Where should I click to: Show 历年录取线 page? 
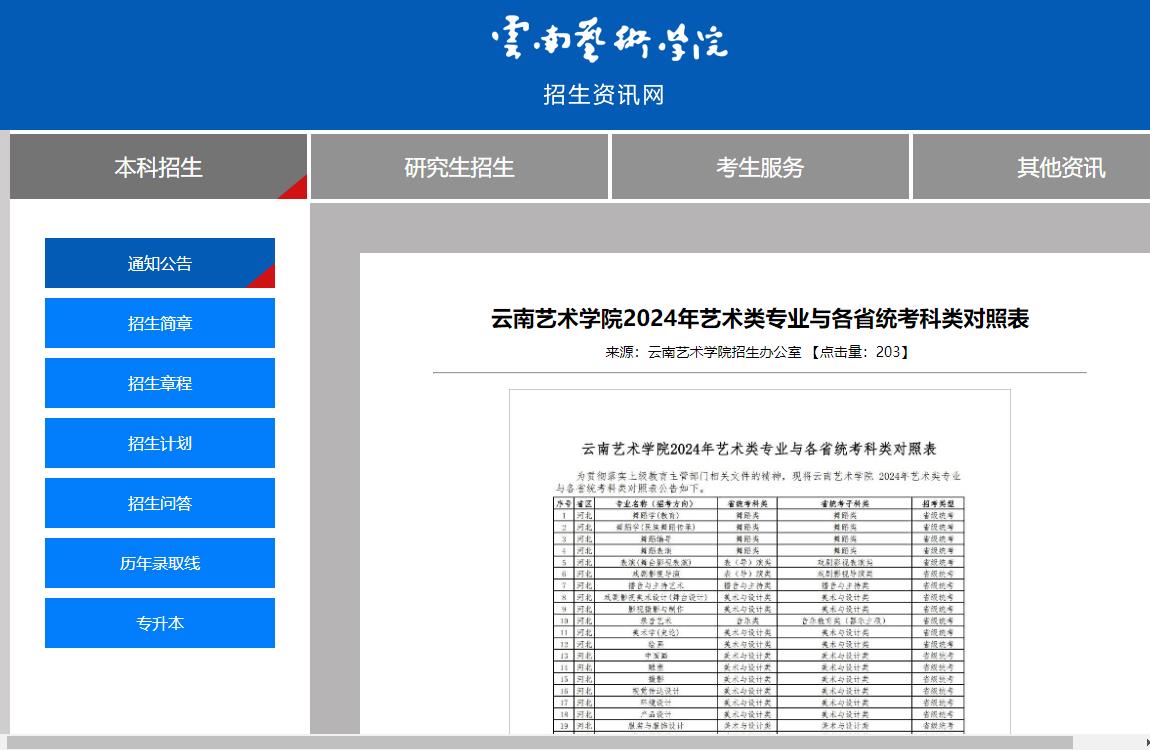tap(160, 563)
